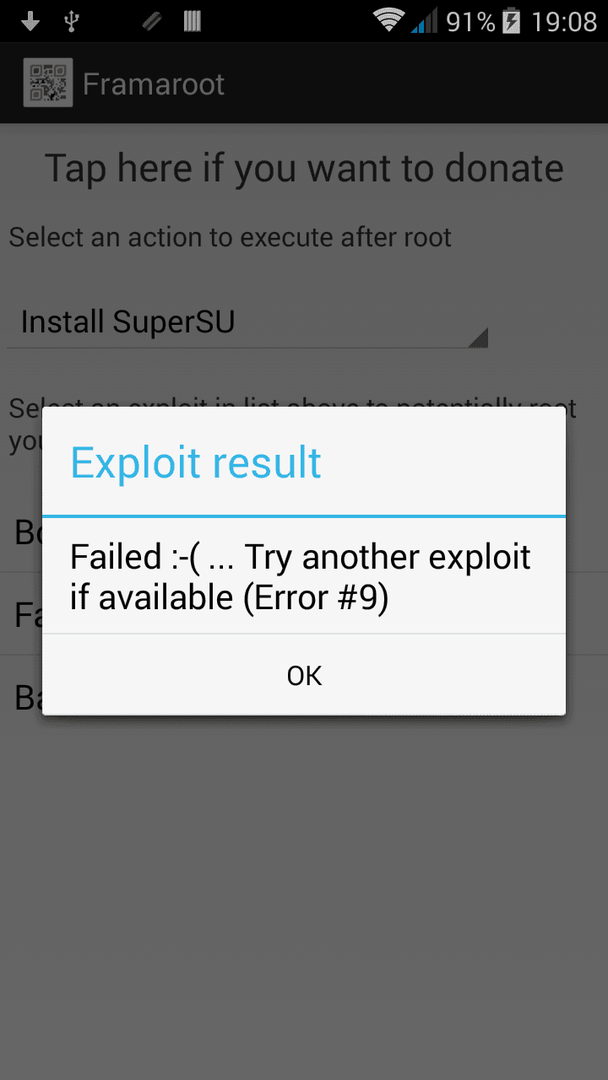Tap the charging battery icon
The height and width of the screenshot is (1080, 608).
[511, 21]
